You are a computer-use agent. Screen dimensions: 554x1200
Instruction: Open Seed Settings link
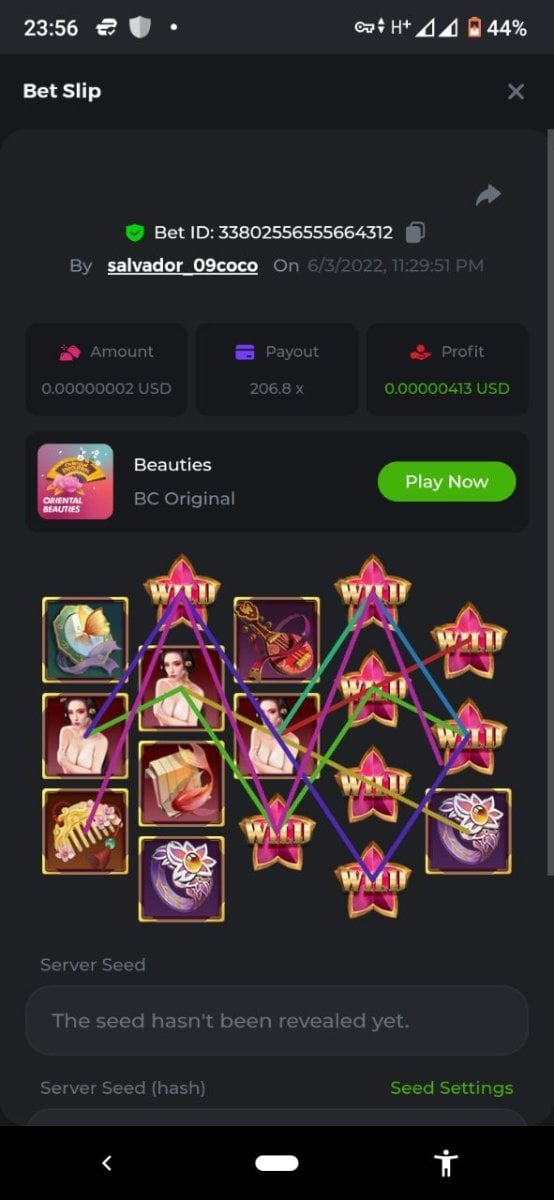tap(451, 1088)
